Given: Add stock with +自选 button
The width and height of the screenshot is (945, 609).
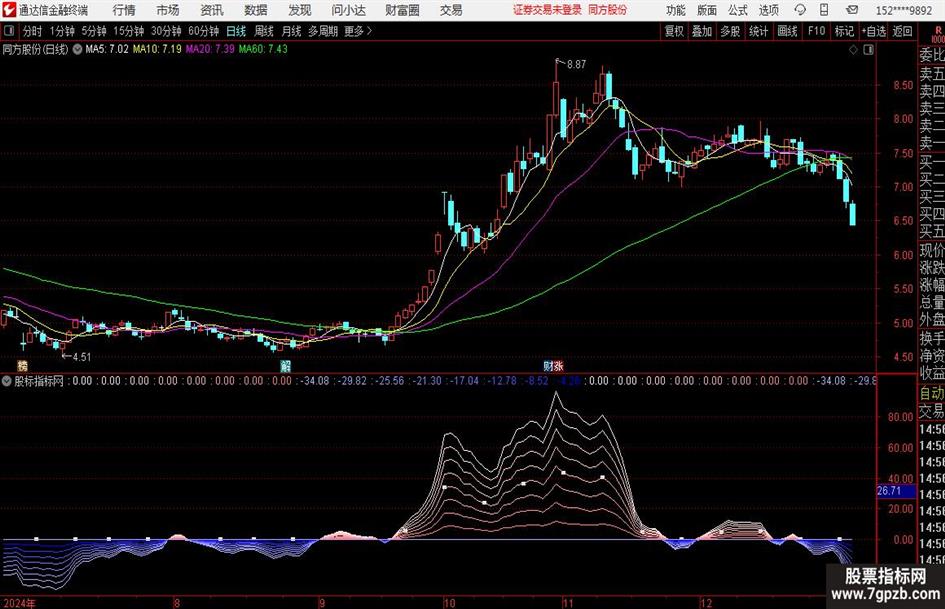Looking at the screenshot, I should click(x=873, y=31).
